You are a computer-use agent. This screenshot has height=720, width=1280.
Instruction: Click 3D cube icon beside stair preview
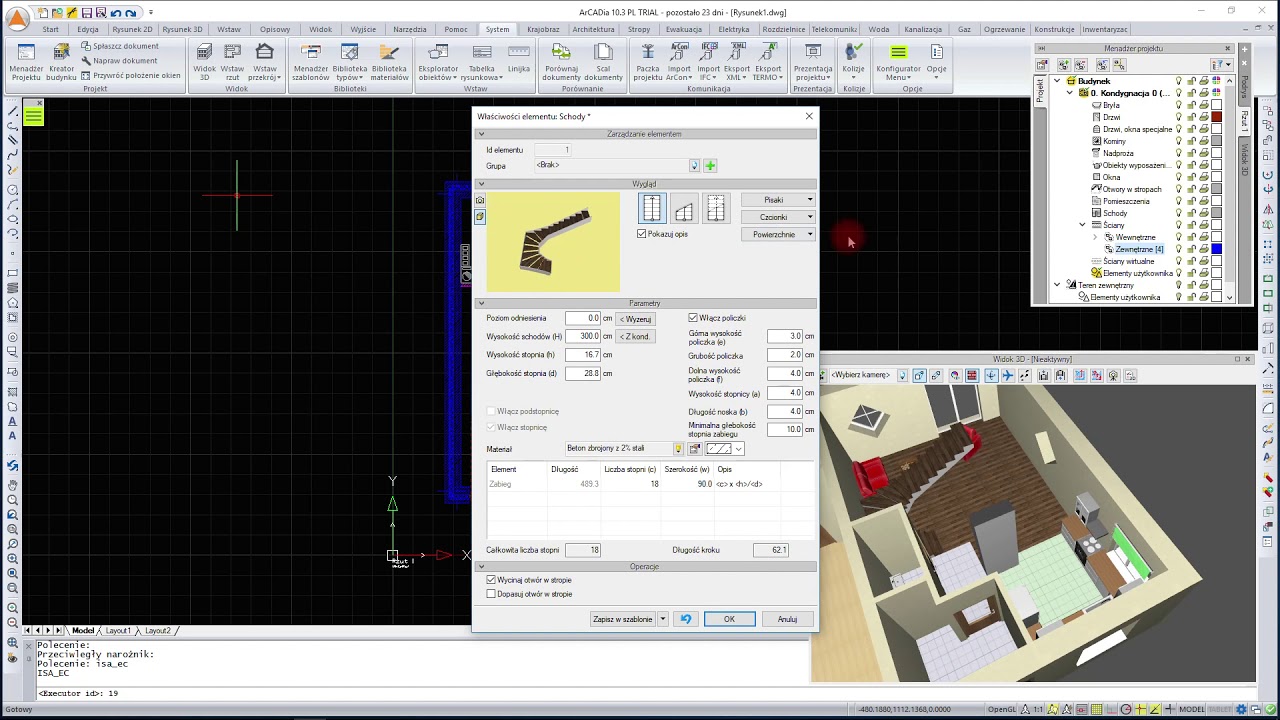[480, 216]
